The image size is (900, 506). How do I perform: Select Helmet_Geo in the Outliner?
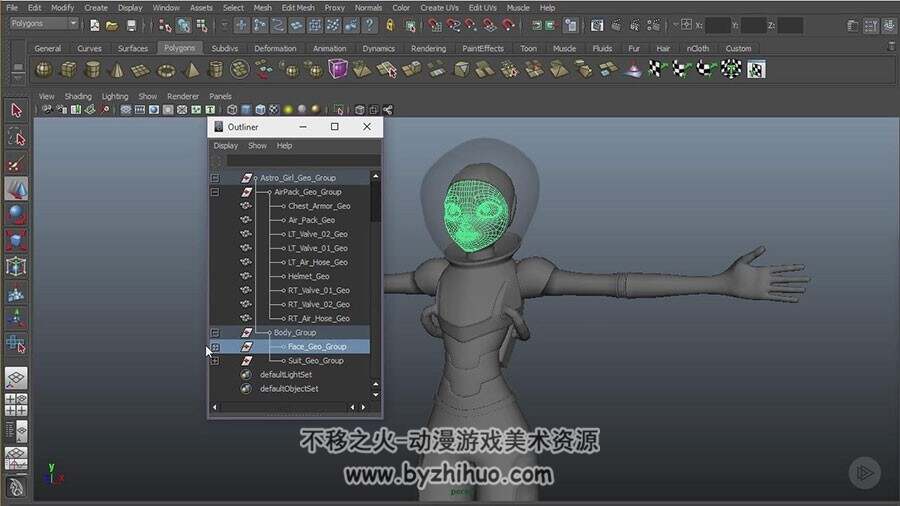[x=309, y=277]
